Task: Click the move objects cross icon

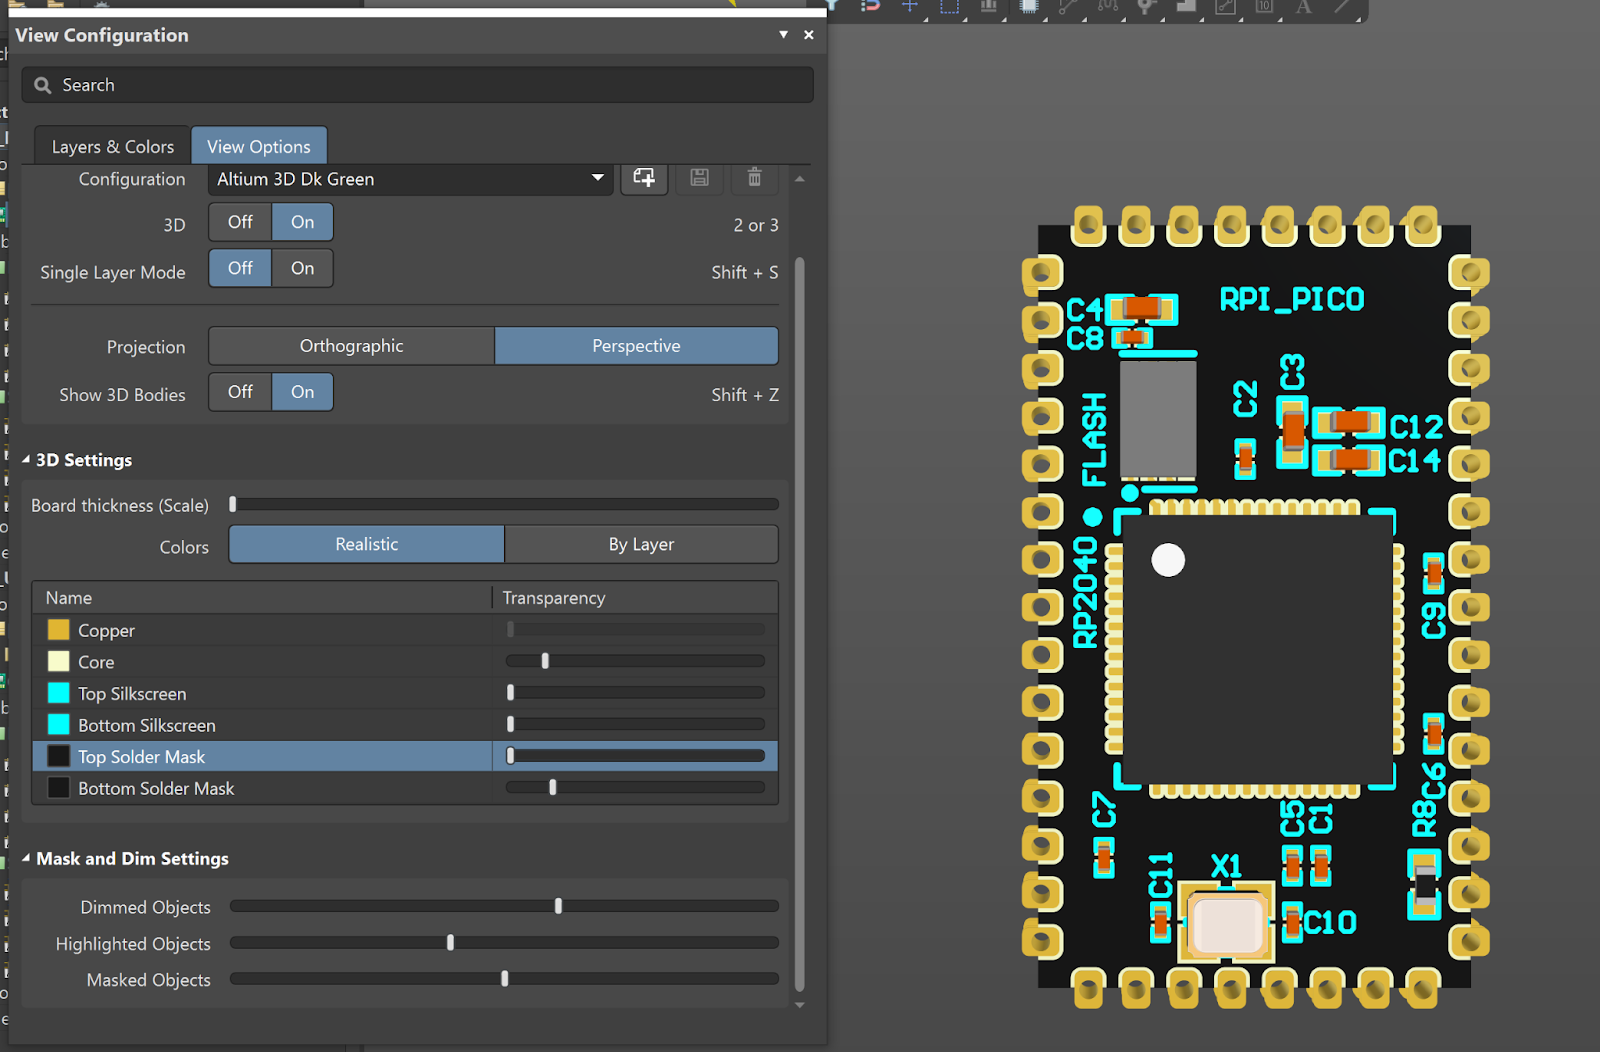Action: pyautogui.click(x=909, y=6)
